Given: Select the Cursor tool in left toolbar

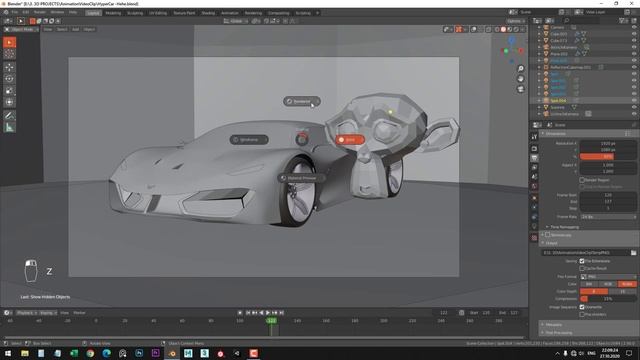Looking at the screenshot, I should pyautogui.click(x=9, y=54).
